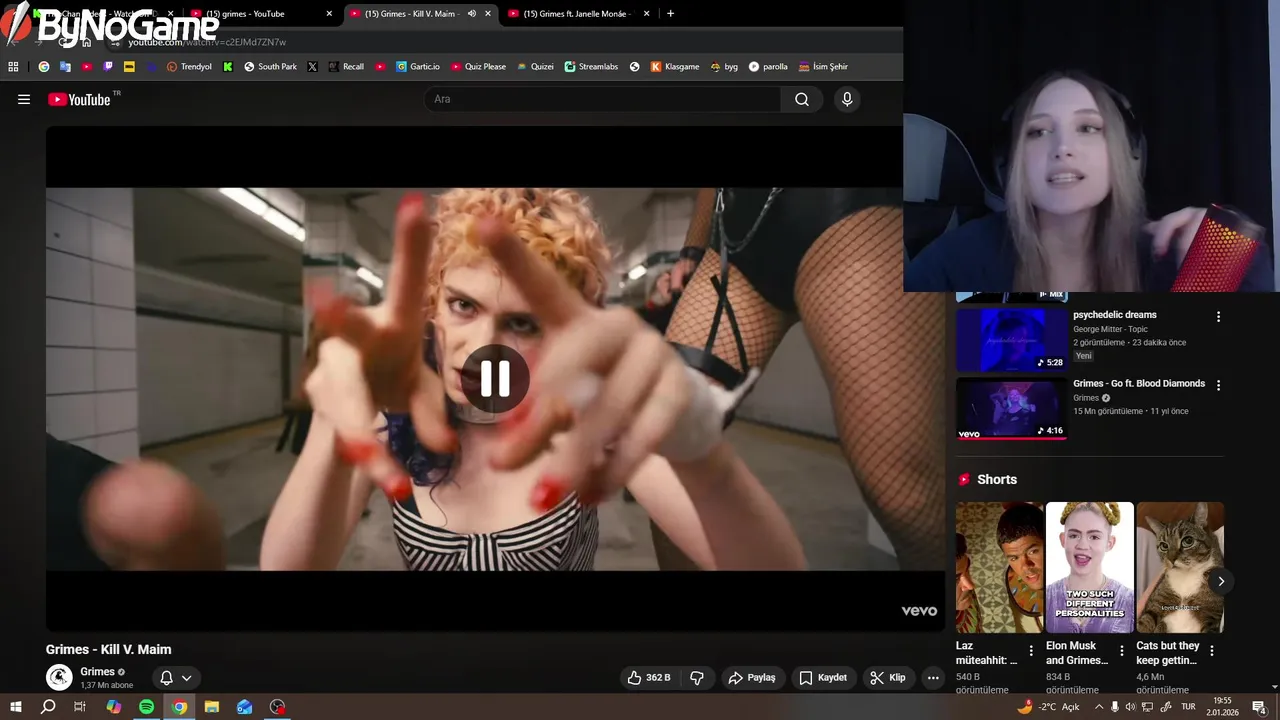Switch to the grimes - YouTube tab
Screen dimensions: 1280x720
click(x=261, y=14)
